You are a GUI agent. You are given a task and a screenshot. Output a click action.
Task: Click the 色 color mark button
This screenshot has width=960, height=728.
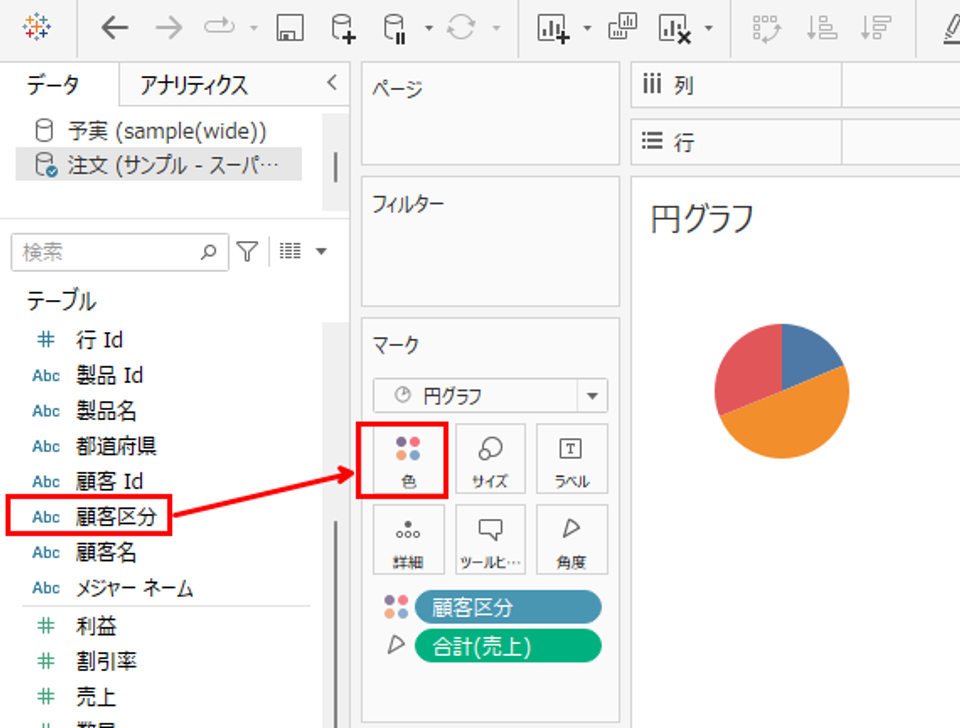point(408,459)
